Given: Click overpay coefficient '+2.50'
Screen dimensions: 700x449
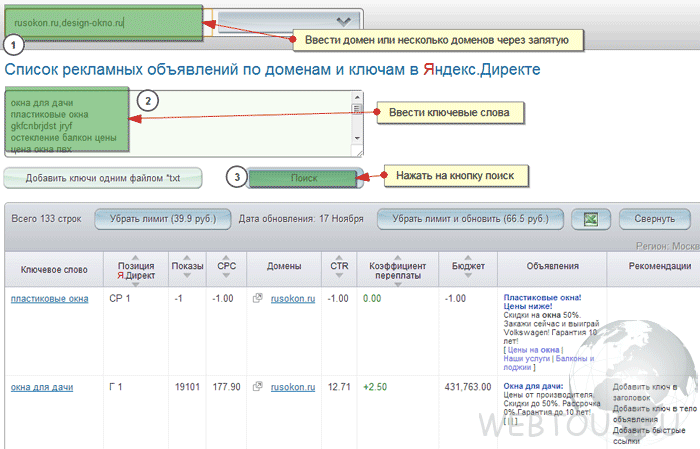Looking at the screenshot, I should pos(375,387).
